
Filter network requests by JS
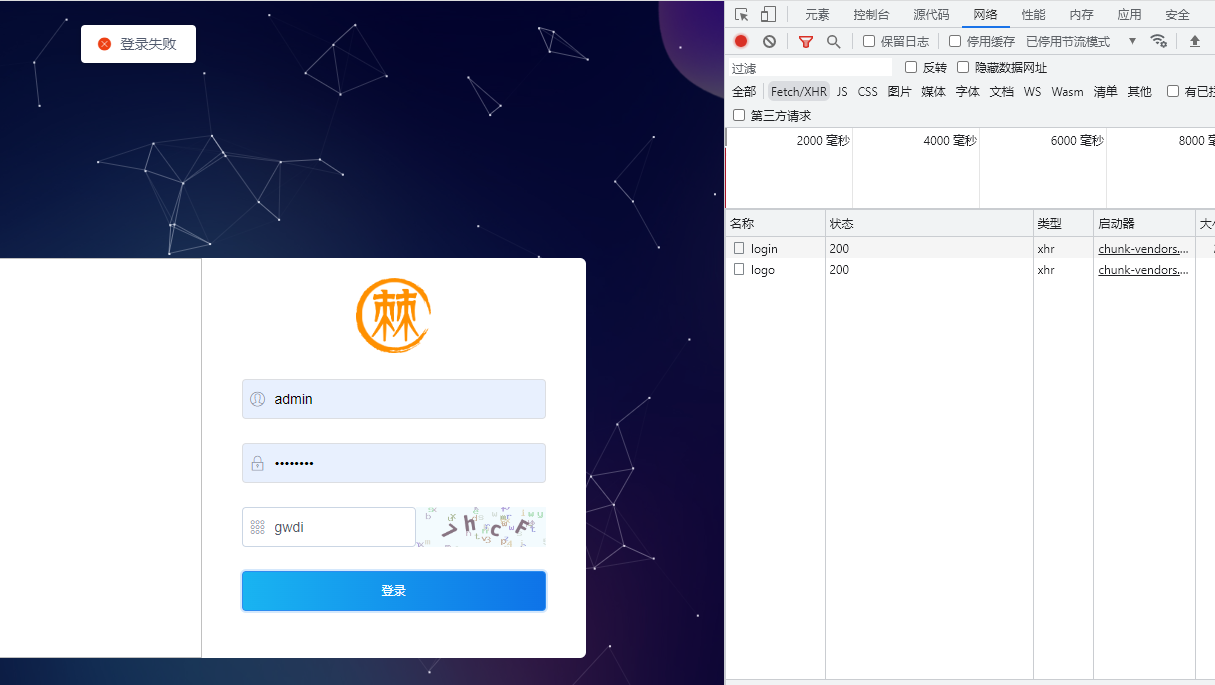tap(842, 91)
